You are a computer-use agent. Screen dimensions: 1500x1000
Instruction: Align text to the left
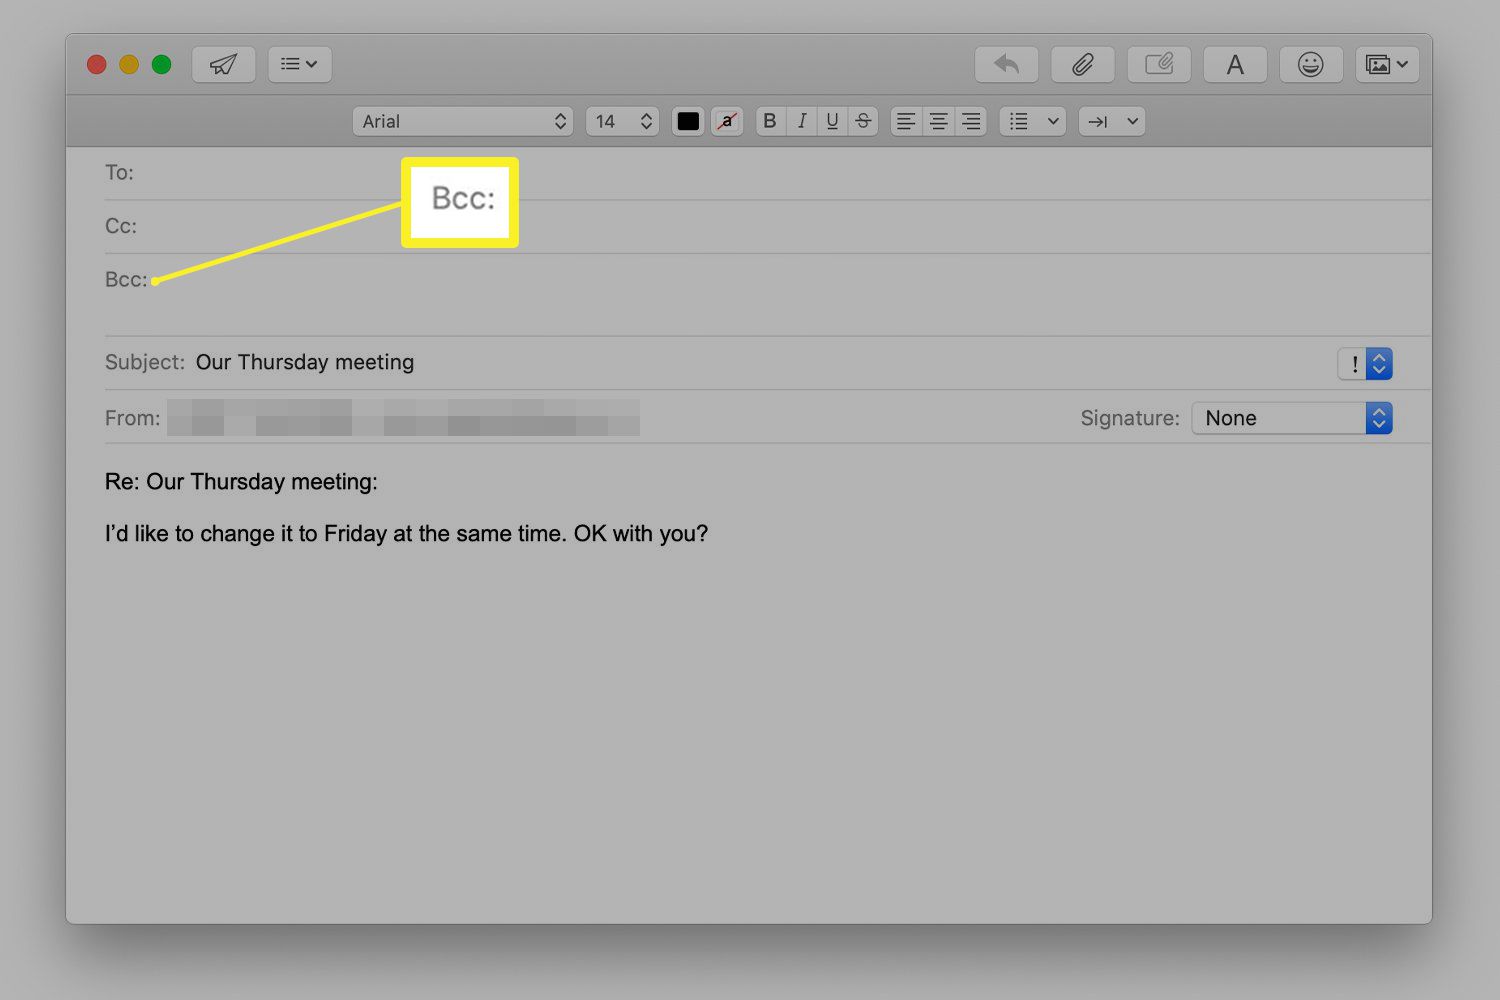click(x=906, y=121)
